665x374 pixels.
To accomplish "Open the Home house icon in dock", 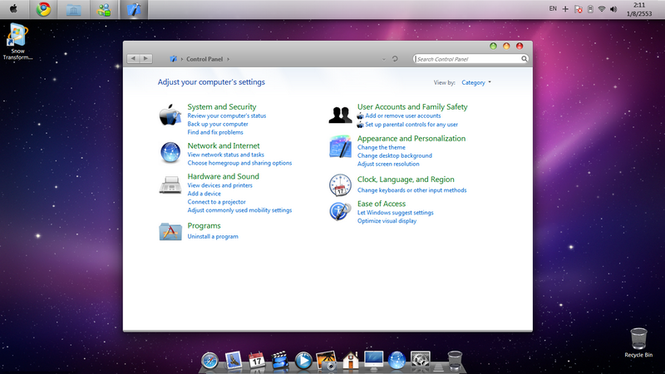I will (350, 360).
